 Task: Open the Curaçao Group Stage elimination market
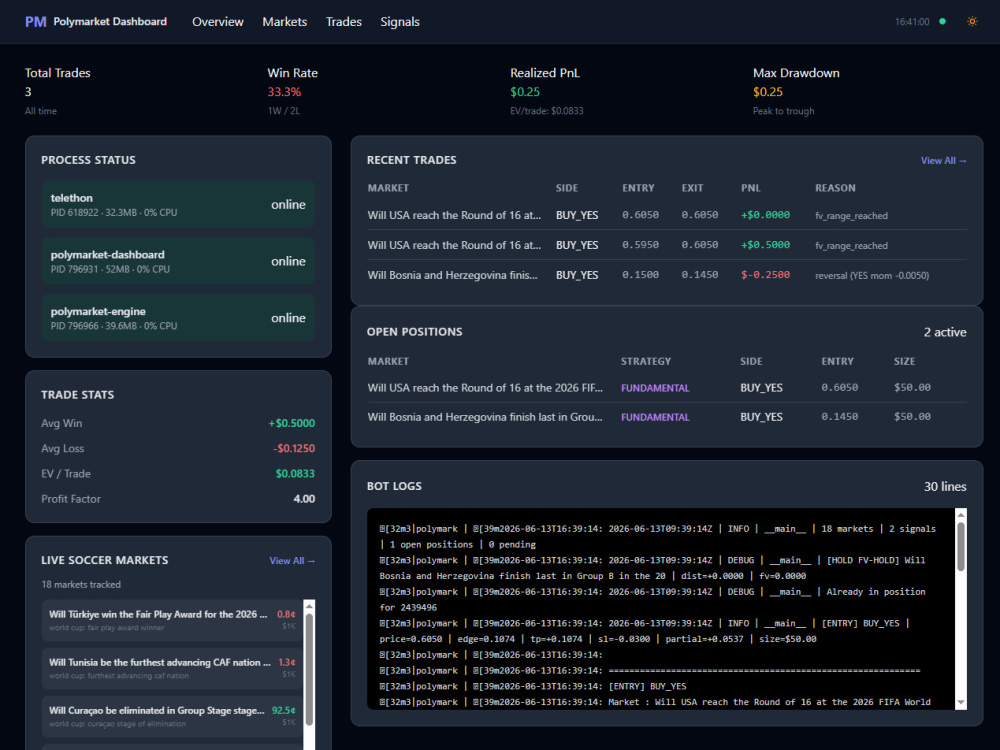[x=172, y=716]
